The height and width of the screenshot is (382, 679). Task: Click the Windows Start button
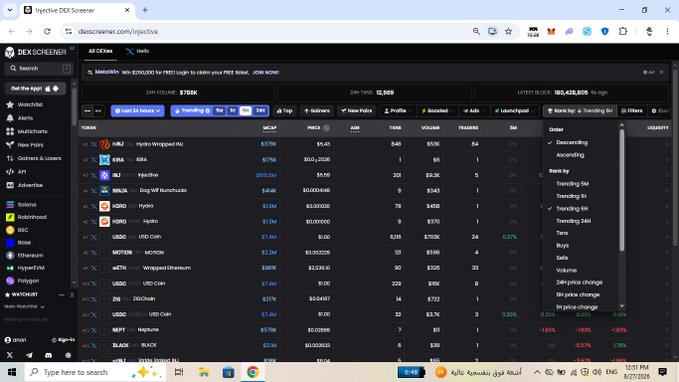(x=12, y=372)
